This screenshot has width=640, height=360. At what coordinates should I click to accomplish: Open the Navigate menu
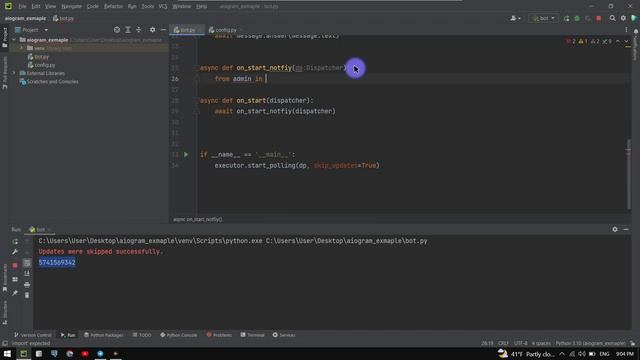click(71, 7)
